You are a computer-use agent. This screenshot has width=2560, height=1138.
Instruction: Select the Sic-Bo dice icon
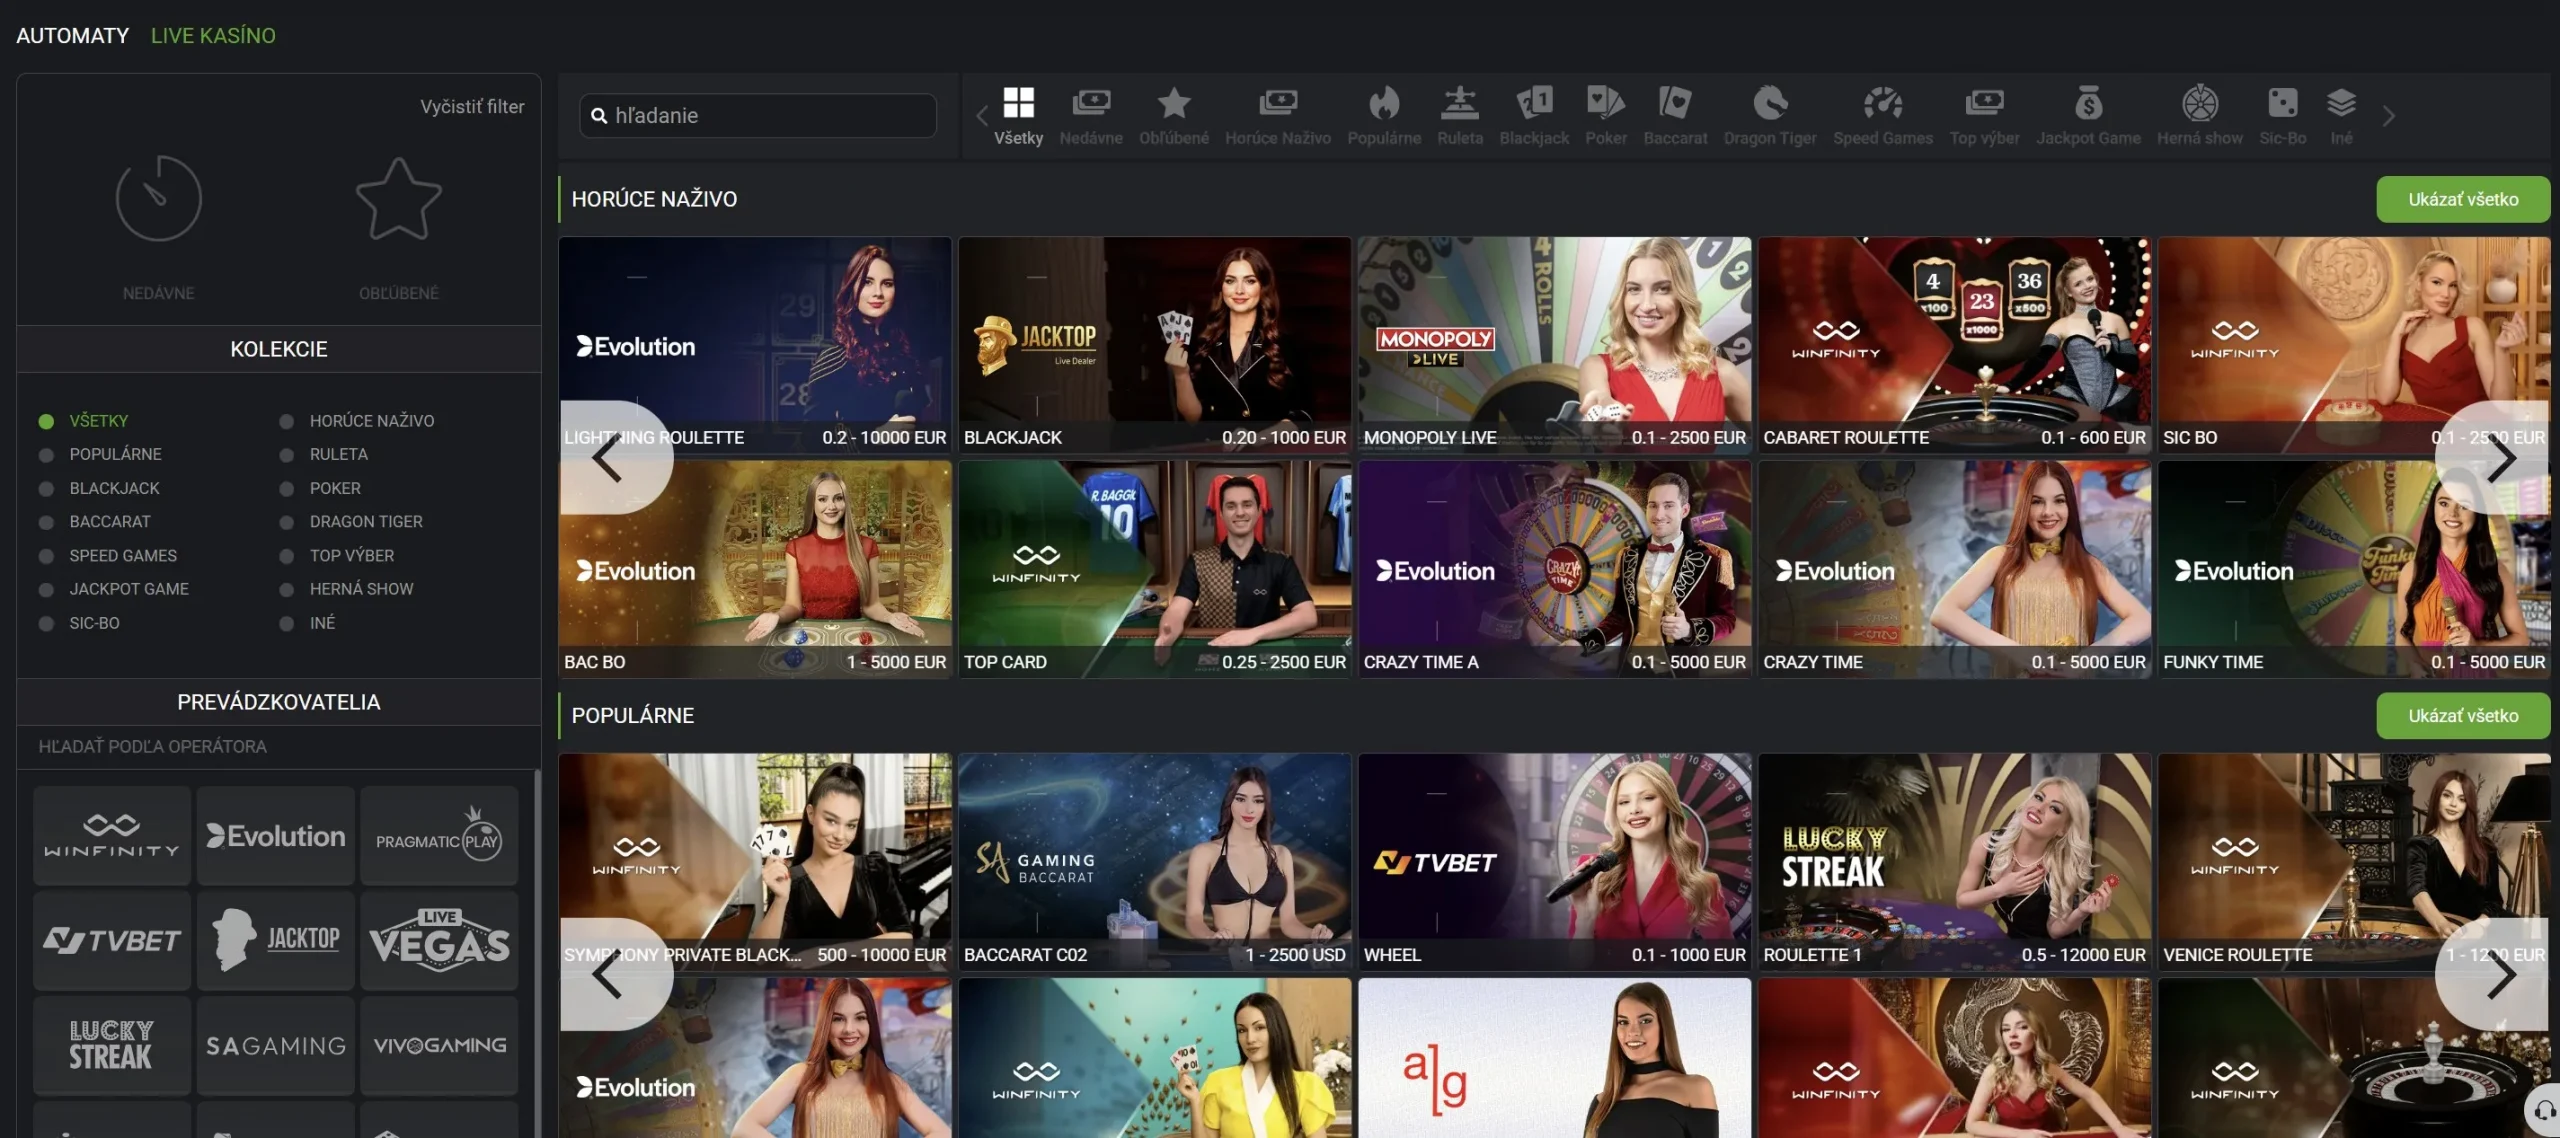[x=2283, y=103]
